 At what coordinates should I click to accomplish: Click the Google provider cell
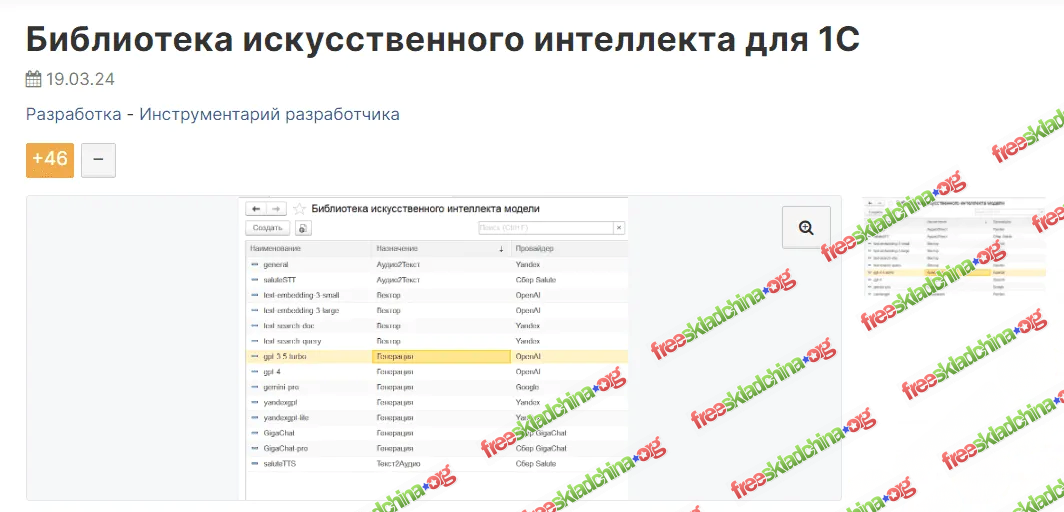(527, 387)
